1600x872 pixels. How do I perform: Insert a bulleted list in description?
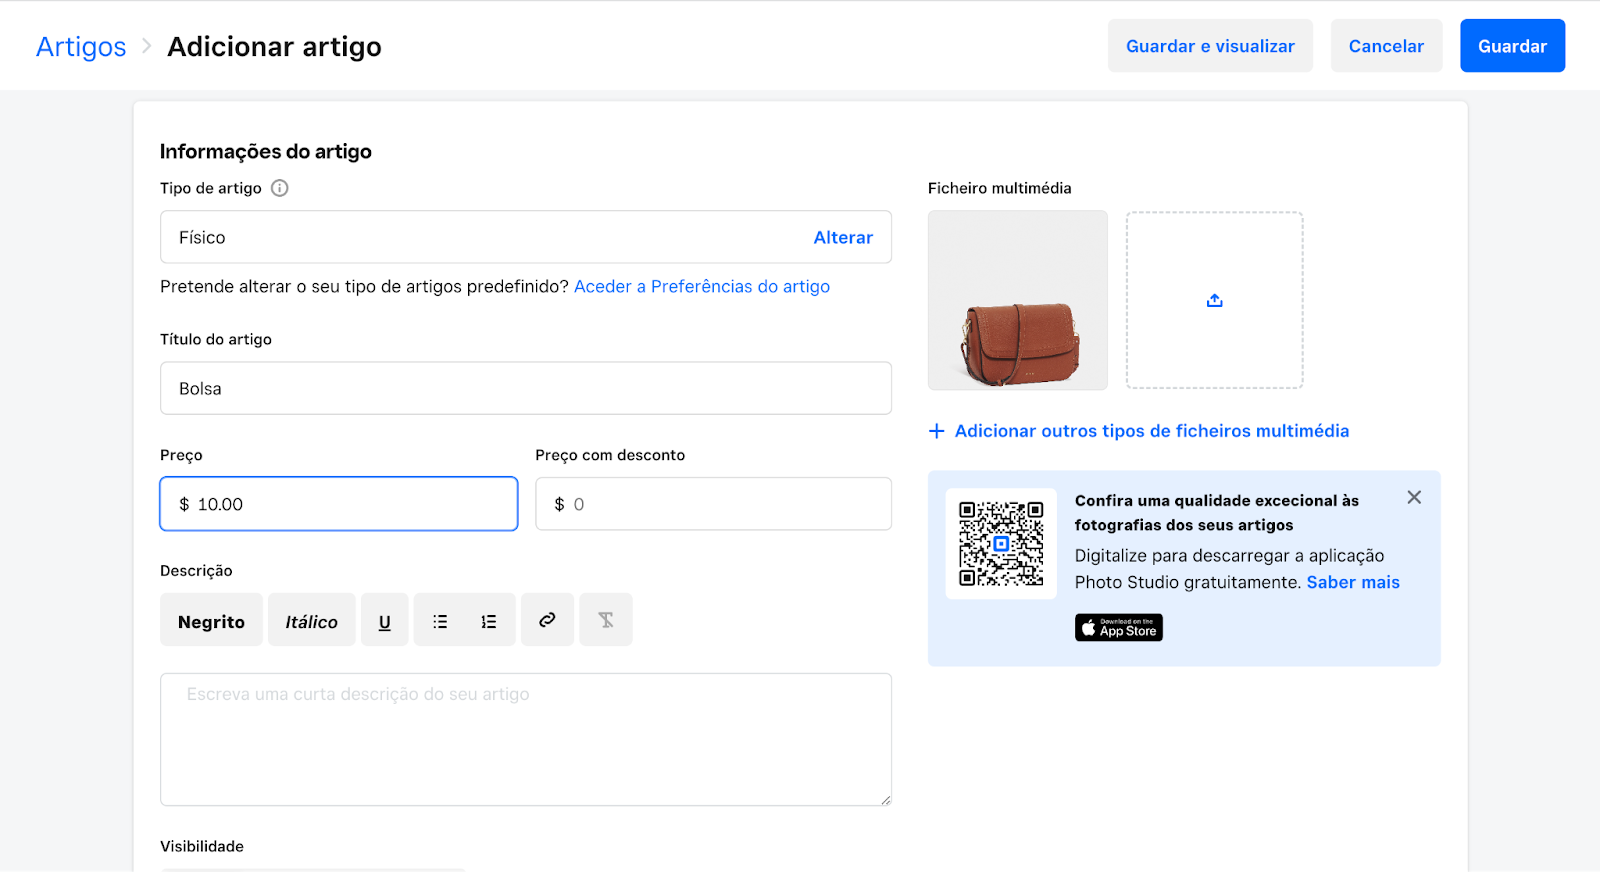[x=440, y=621]
